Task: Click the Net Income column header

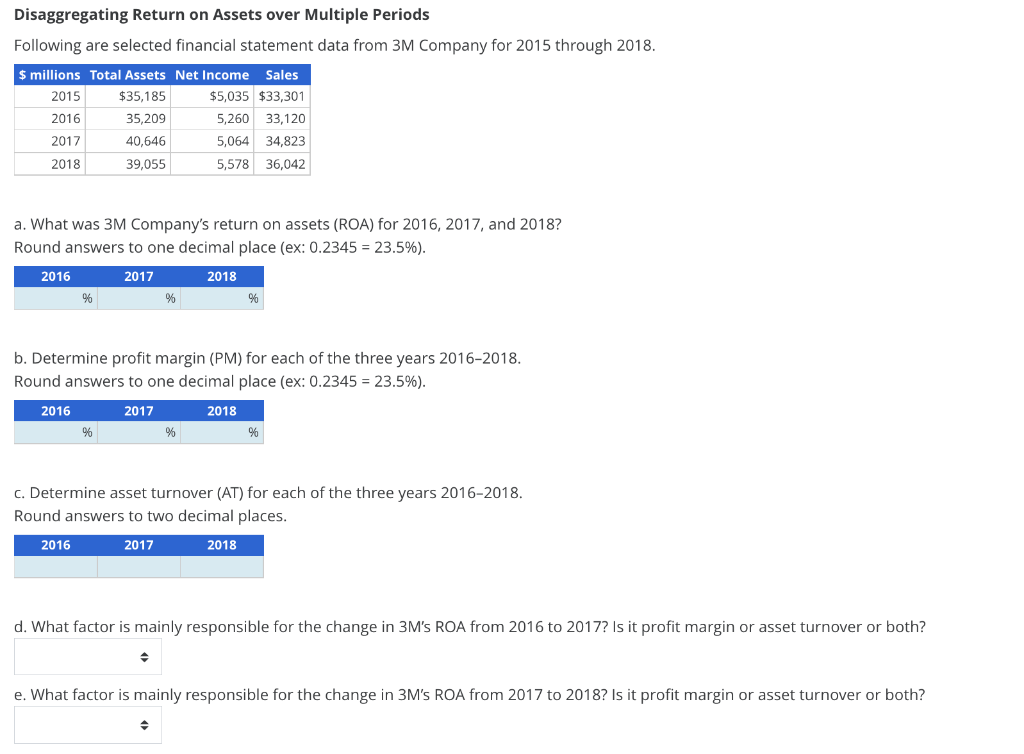Action: tap(212, 74)
